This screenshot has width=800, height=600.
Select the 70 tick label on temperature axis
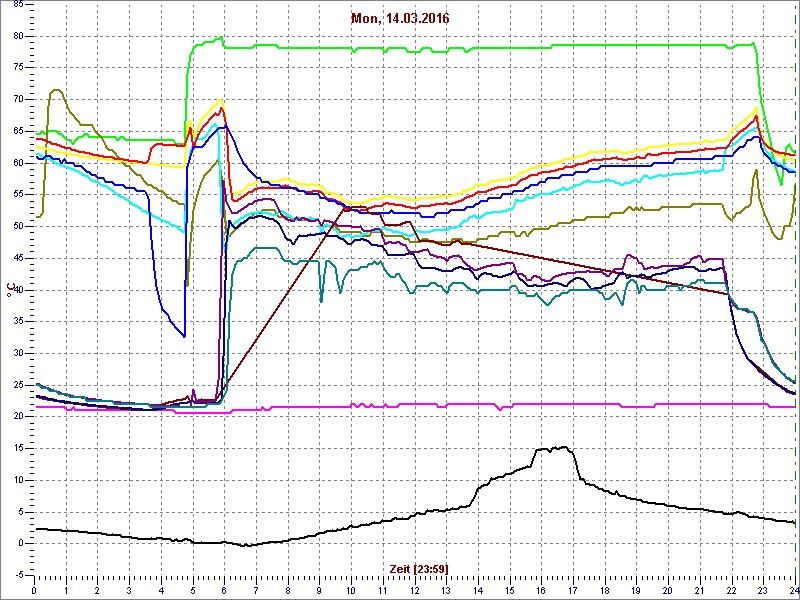18,99
